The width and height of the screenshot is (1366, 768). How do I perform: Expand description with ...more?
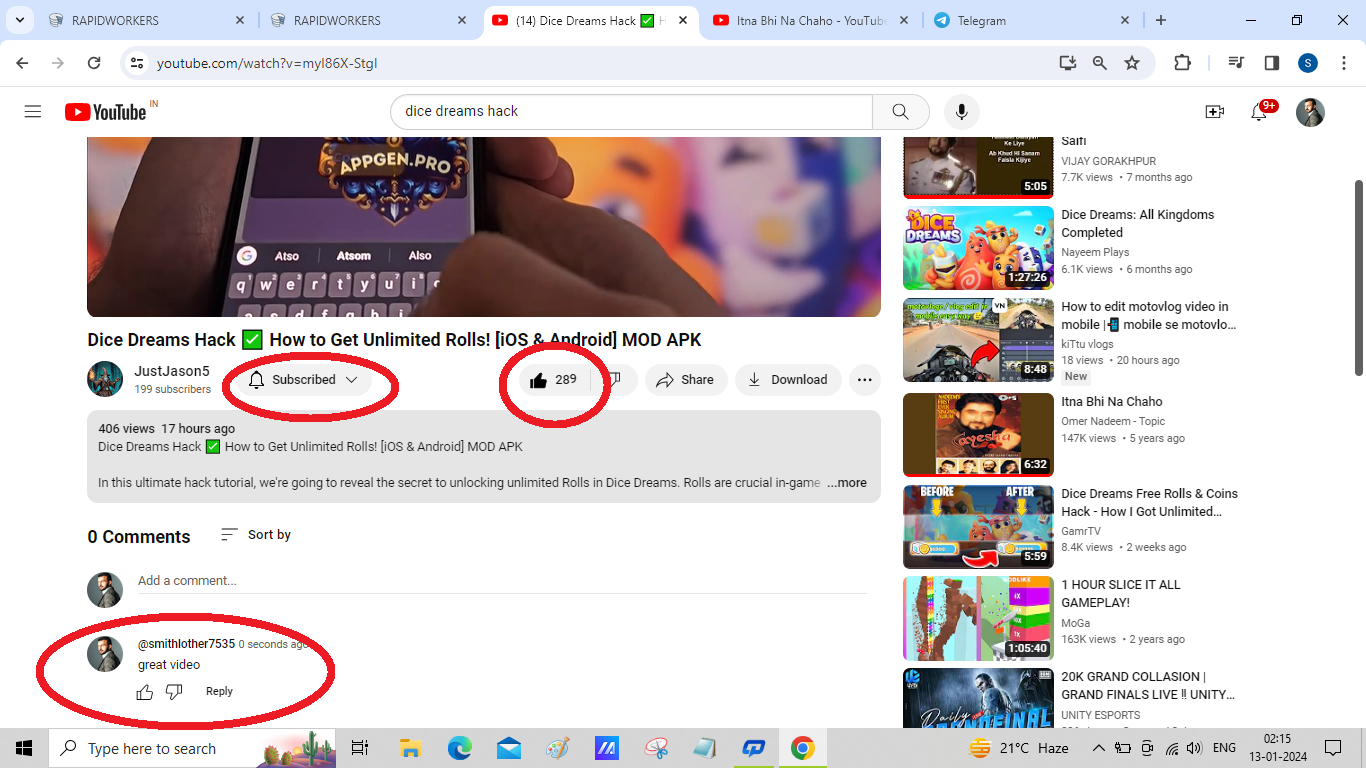tap(847, 483)
